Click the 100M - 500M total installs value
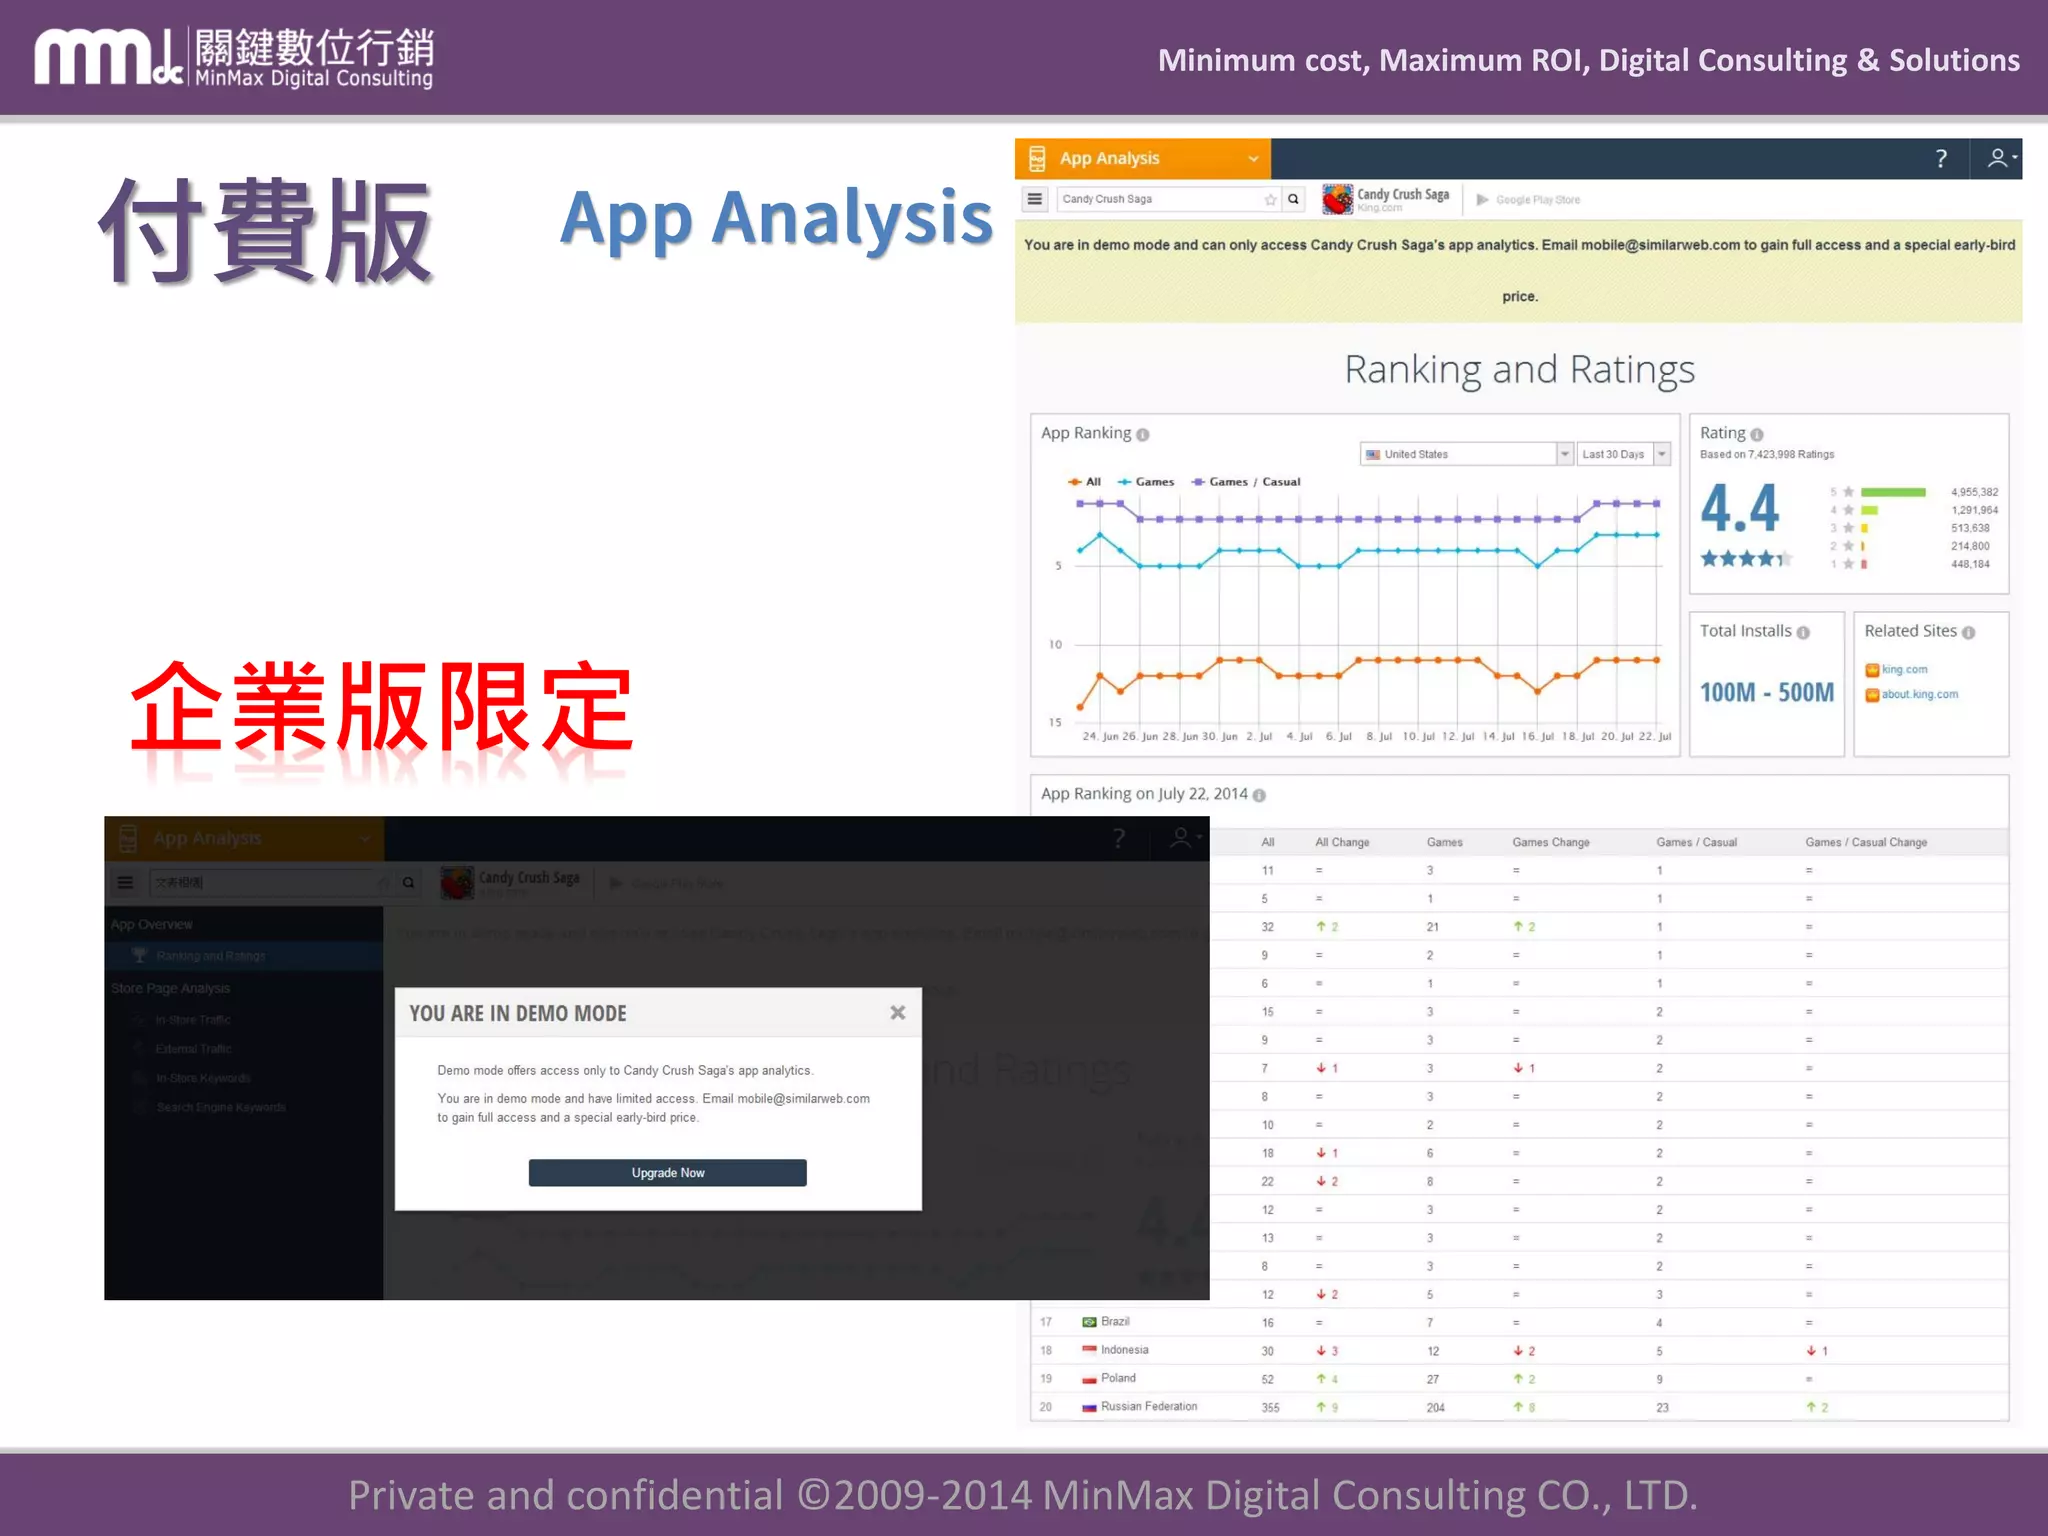This screenshot has height=1536, width=2048. pyautogui.click(x=1766, y=693)
